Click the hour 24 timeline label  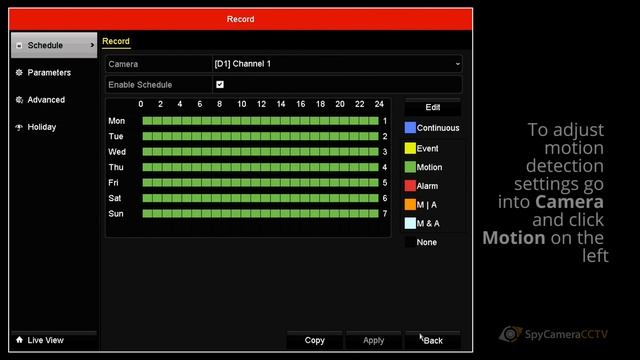point(379,104)
